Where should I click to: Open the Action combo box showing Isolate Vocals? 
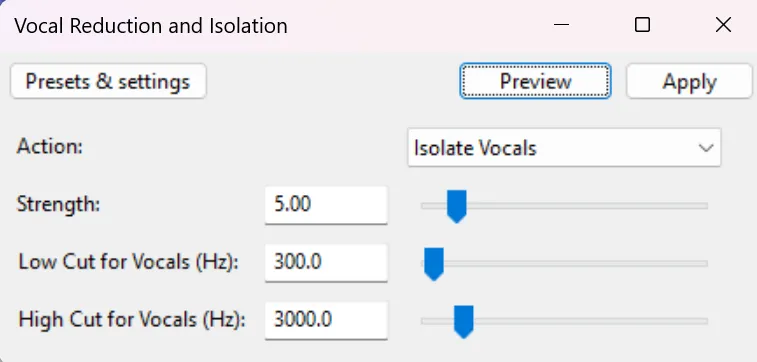[x=564, y=148]
